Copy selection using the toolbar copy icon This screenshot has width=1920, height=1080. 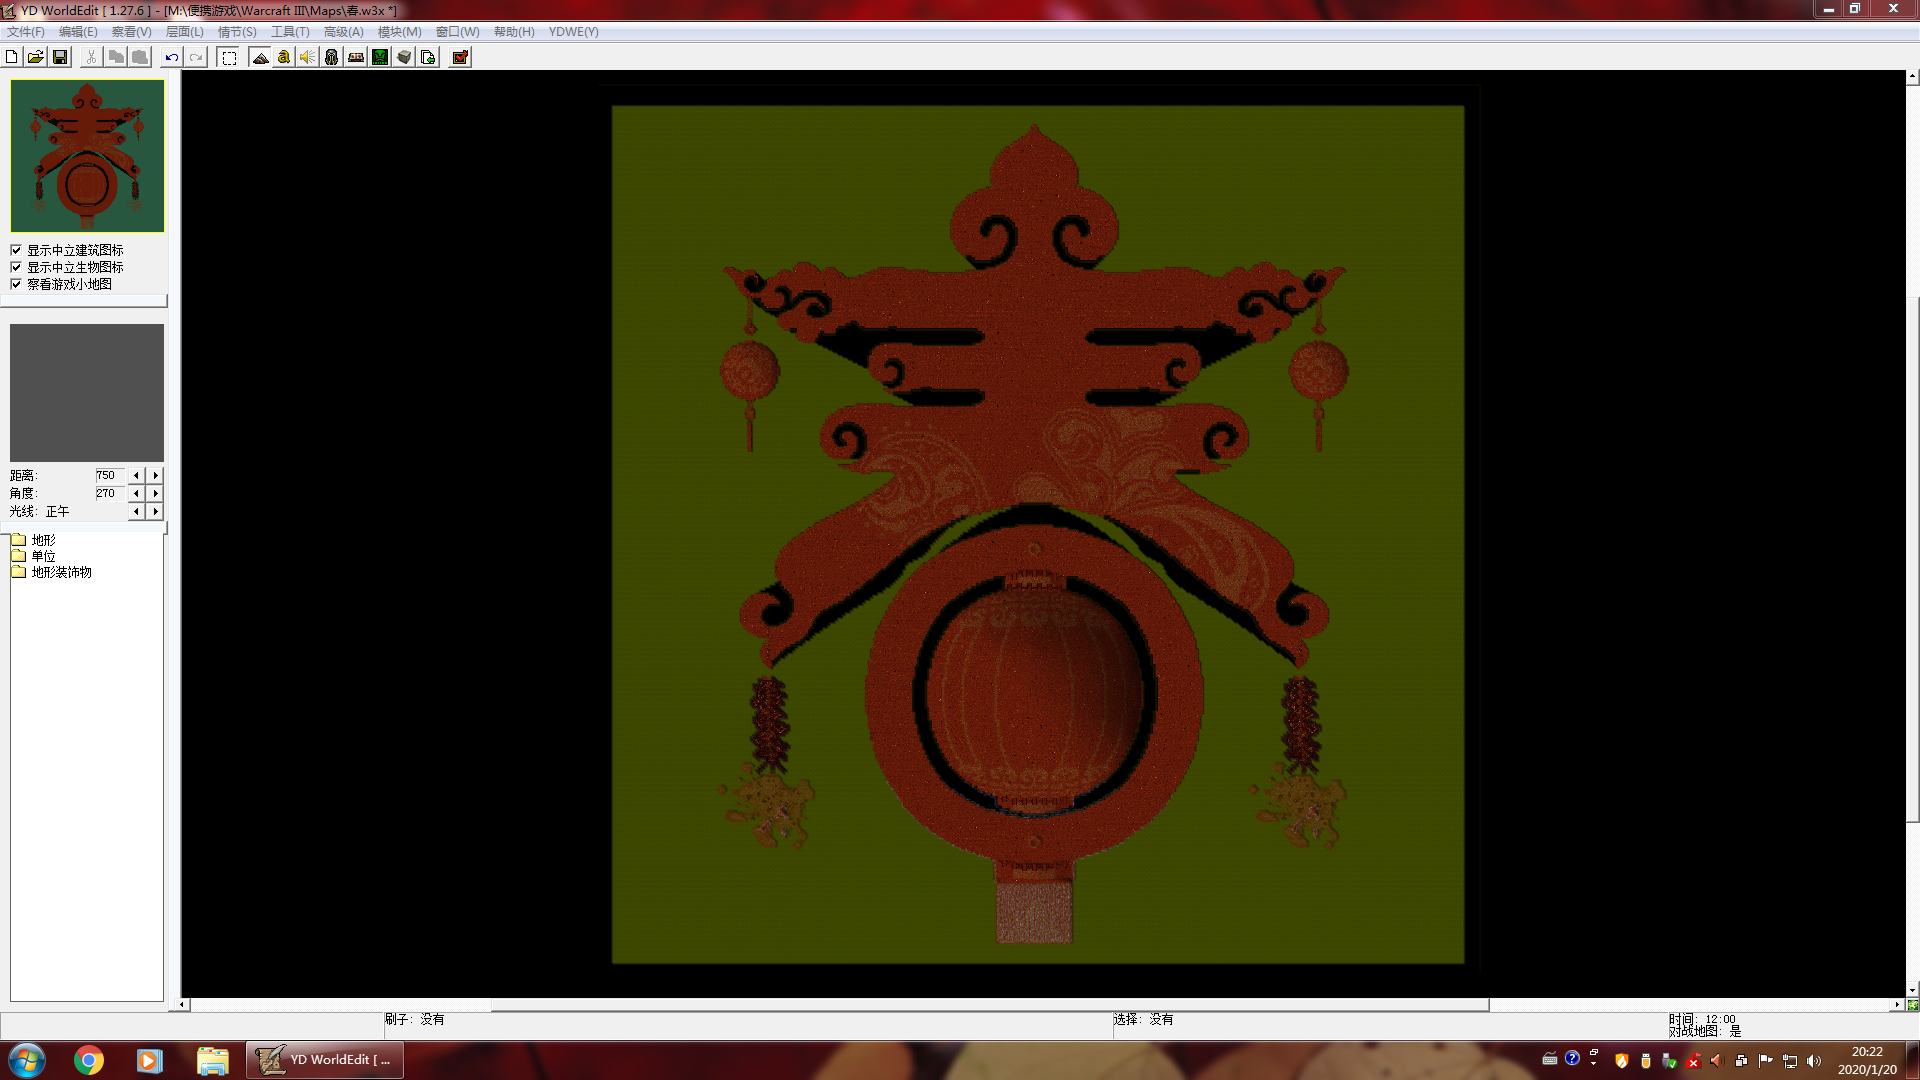point(116,57)
